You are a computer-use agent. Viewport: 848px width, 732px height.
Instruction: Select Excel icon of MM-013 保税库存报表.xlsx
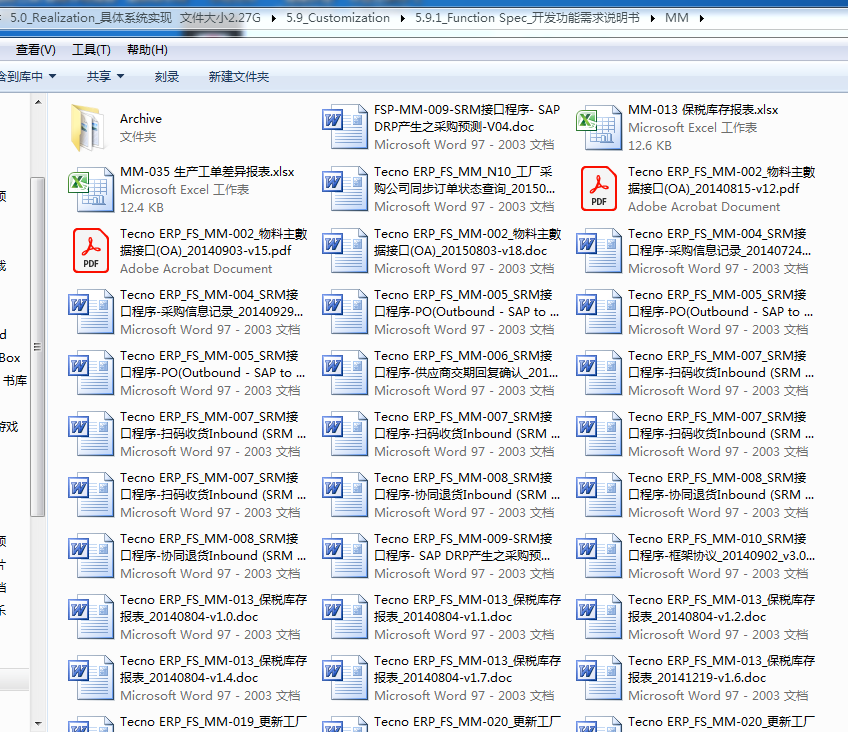(x=598, y=128)
